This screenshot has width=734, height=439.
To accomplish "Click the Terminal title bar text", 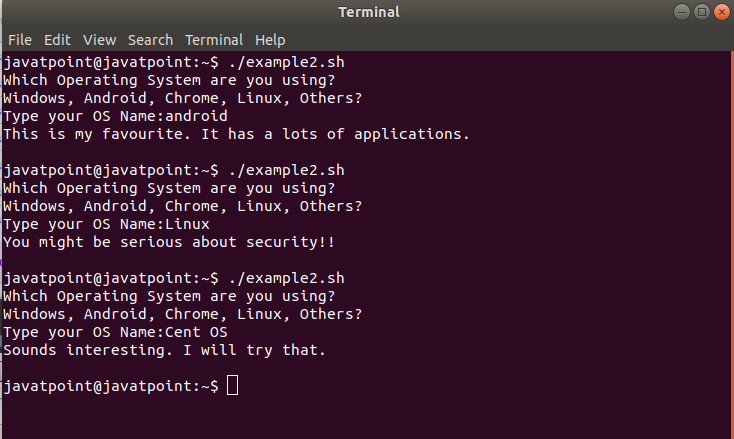I will click(368, 12).
